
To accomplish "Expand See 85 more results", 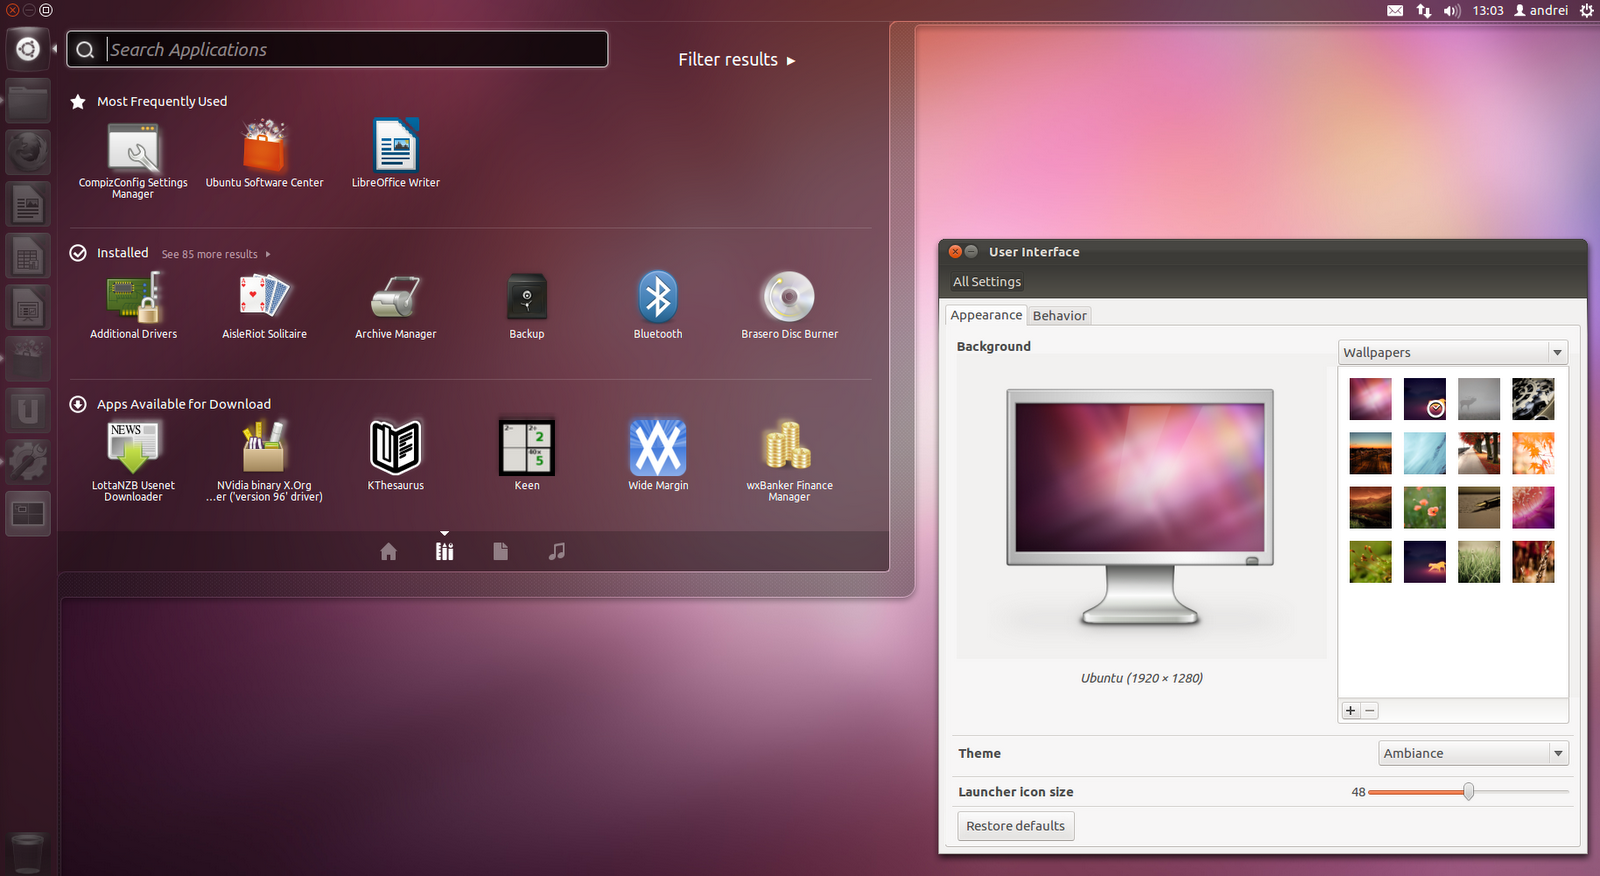I will 216,254.
